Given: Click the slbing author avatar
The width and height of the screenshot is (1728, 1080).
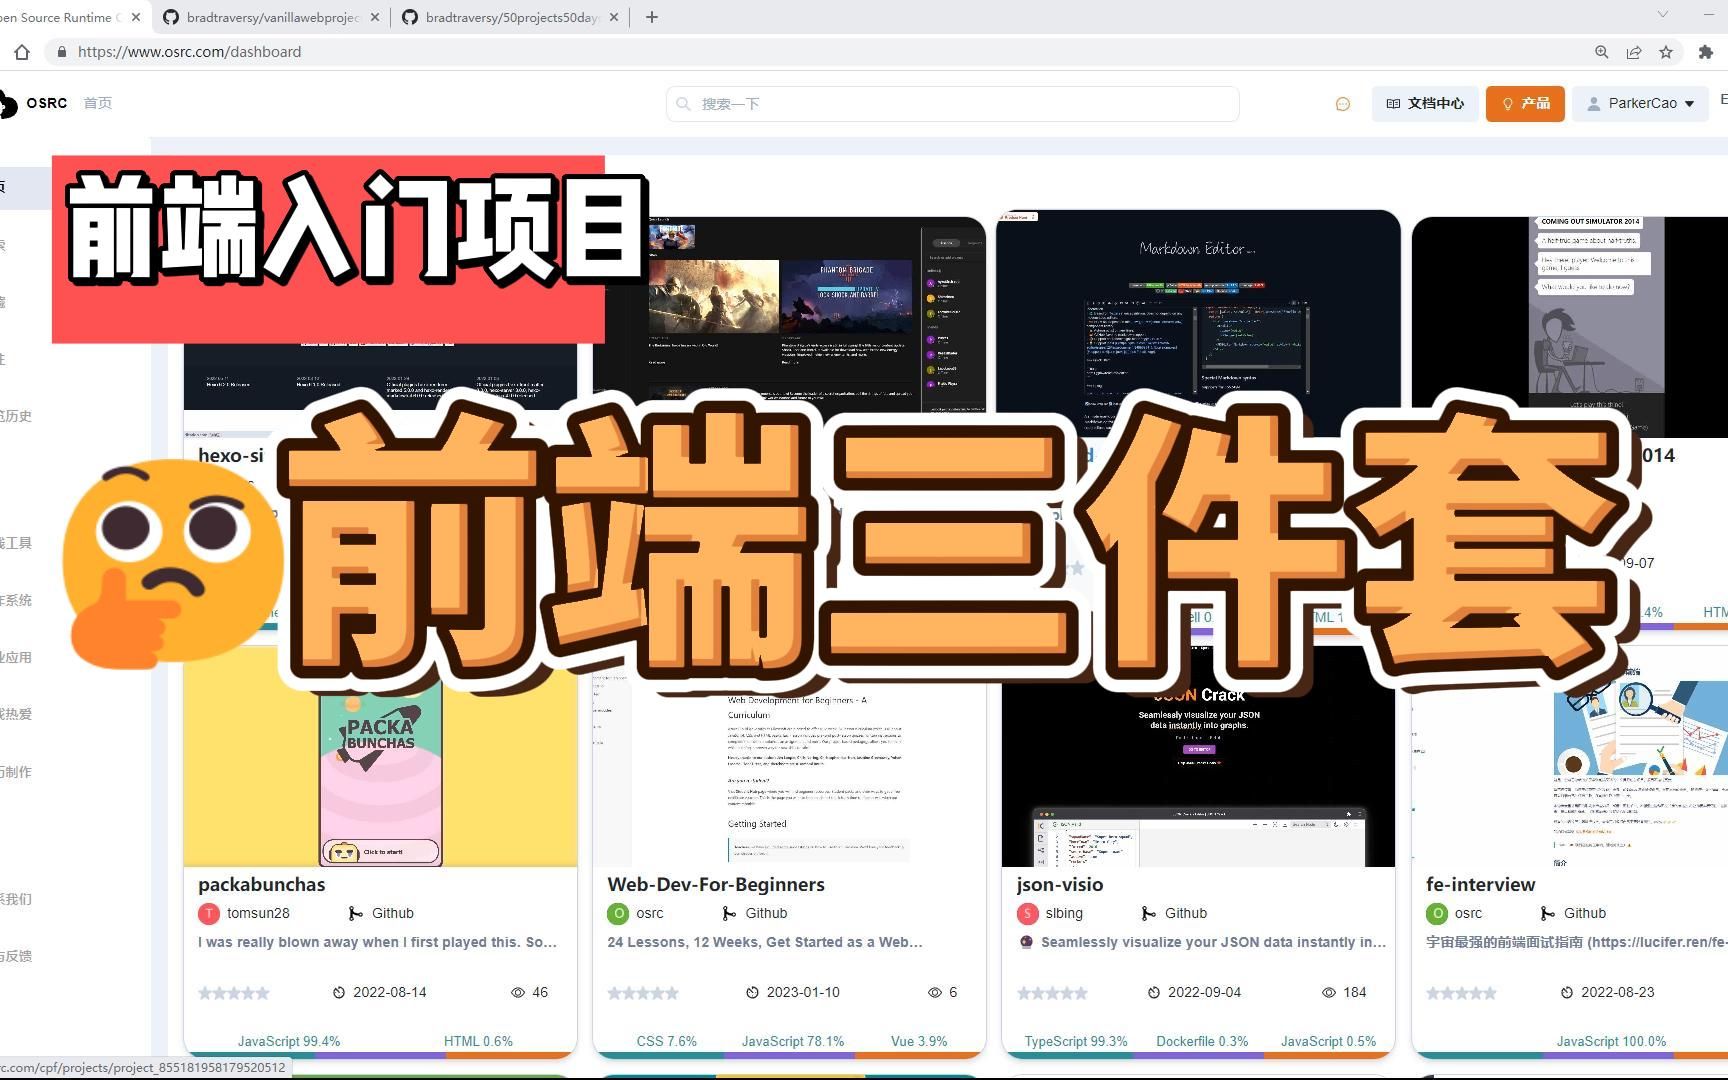Looking at the screenshot, I should click(1027, 913).
